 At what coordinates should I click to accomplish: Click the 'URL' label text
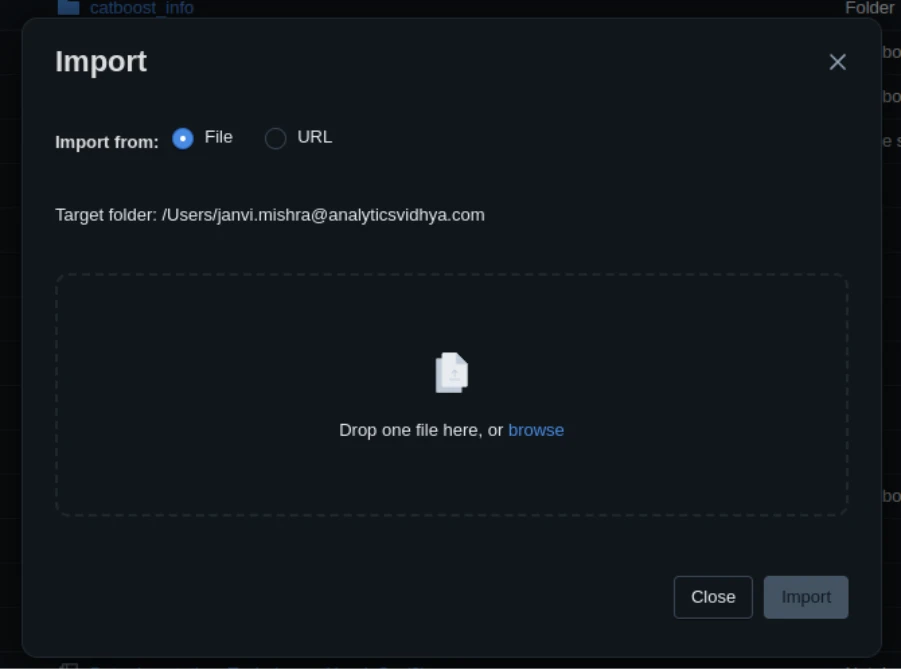(x=314, y=137)
